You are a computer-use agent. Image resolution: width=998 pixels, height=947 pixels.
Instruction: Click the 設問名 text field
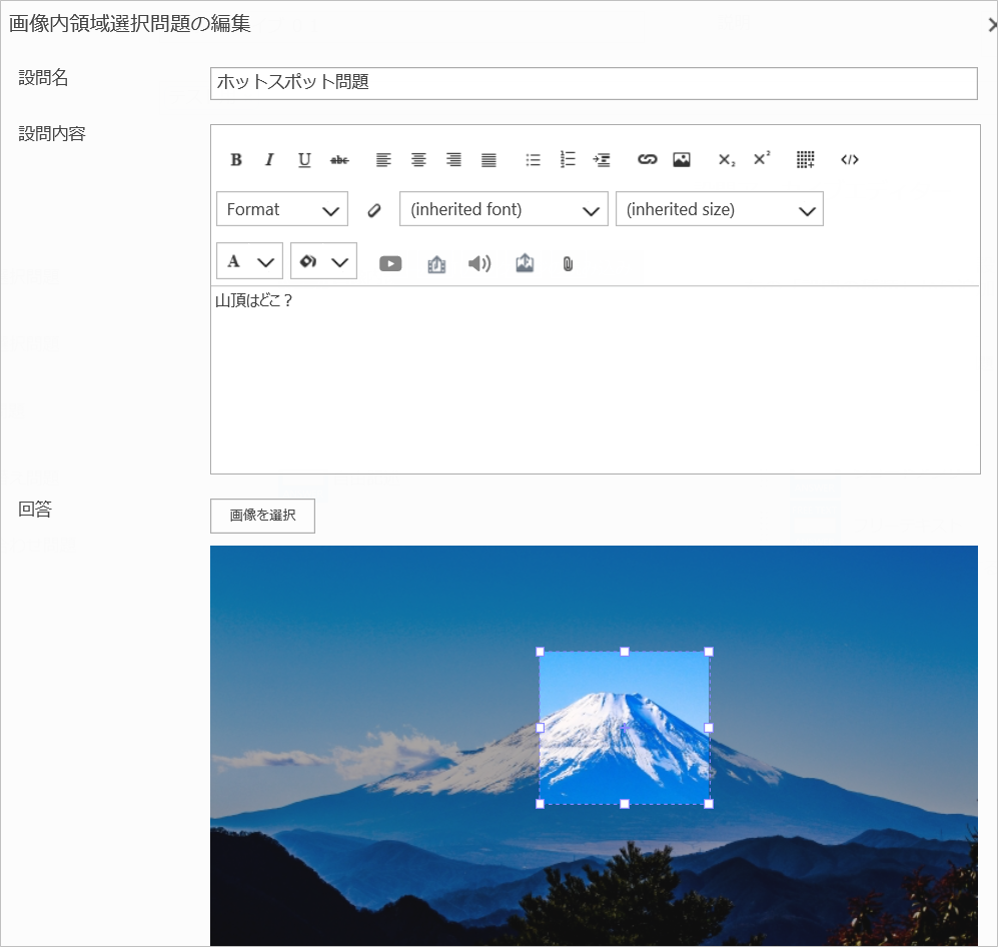pyautogui.click(x=594, y=83)
